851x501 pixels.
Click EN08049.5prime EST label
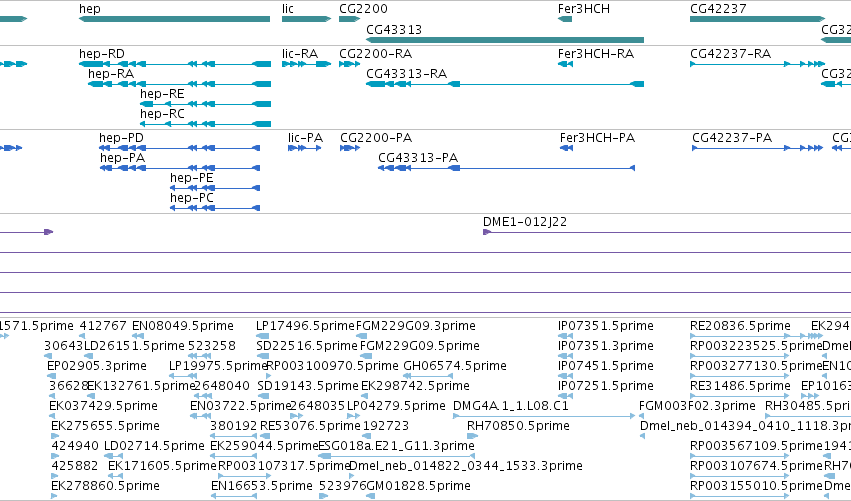click(183, 326)
